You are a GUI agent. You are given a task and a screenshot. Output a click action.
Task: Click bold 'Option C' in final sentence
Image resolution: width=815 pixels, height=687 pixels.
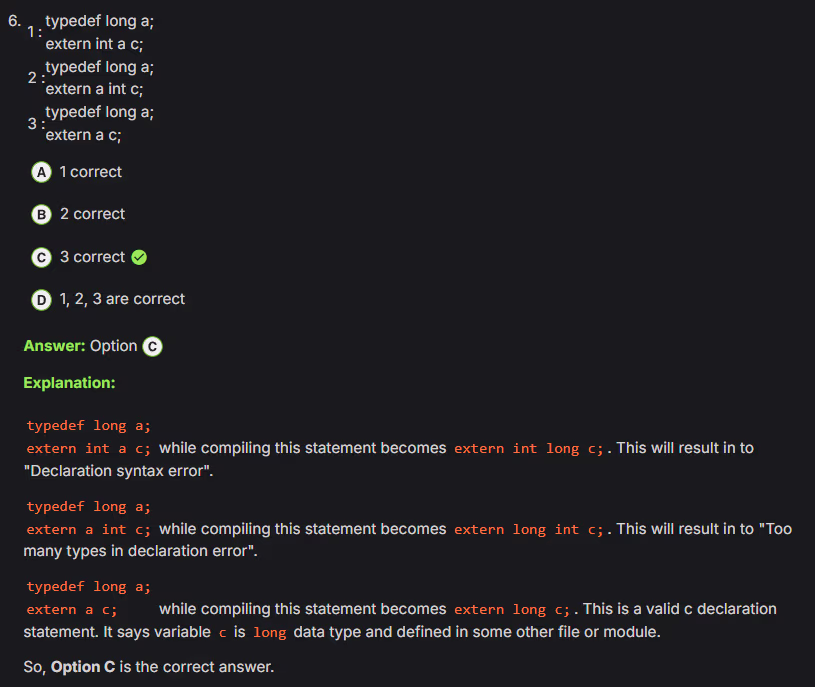83,667
